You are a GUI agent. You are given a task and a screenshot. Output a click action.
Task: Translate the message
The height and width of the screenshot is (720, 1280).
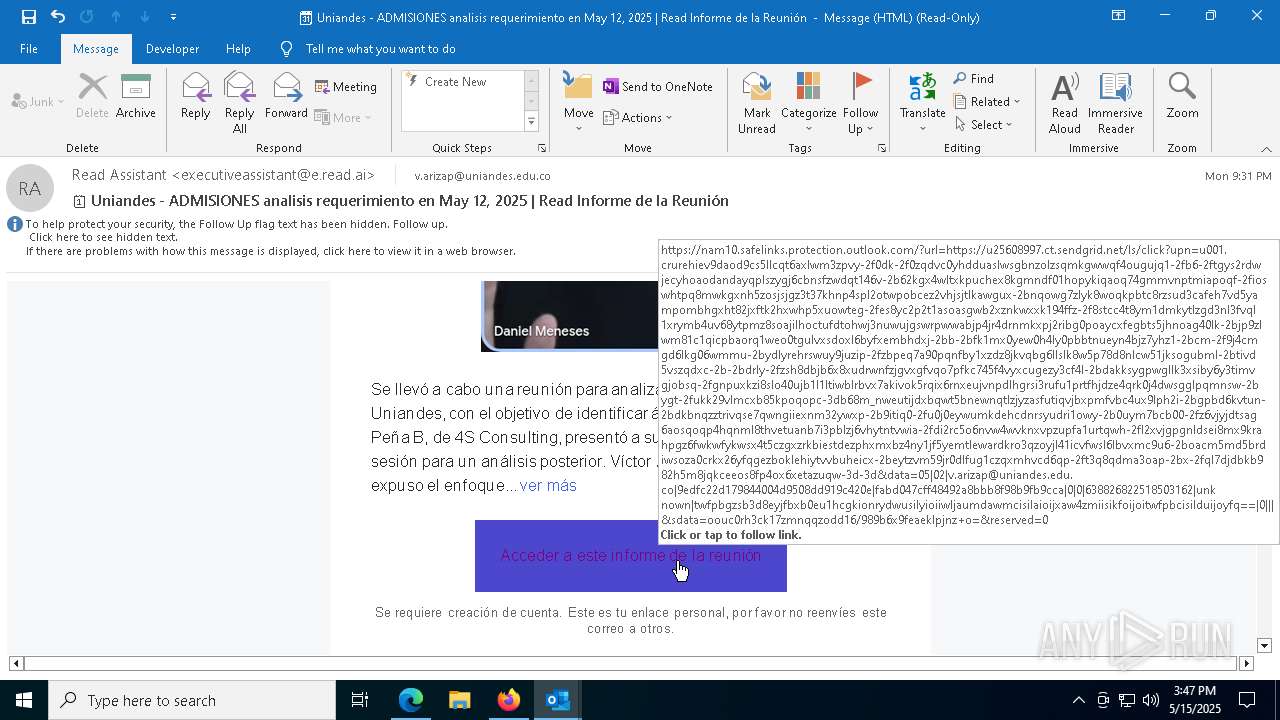(922, 103)
